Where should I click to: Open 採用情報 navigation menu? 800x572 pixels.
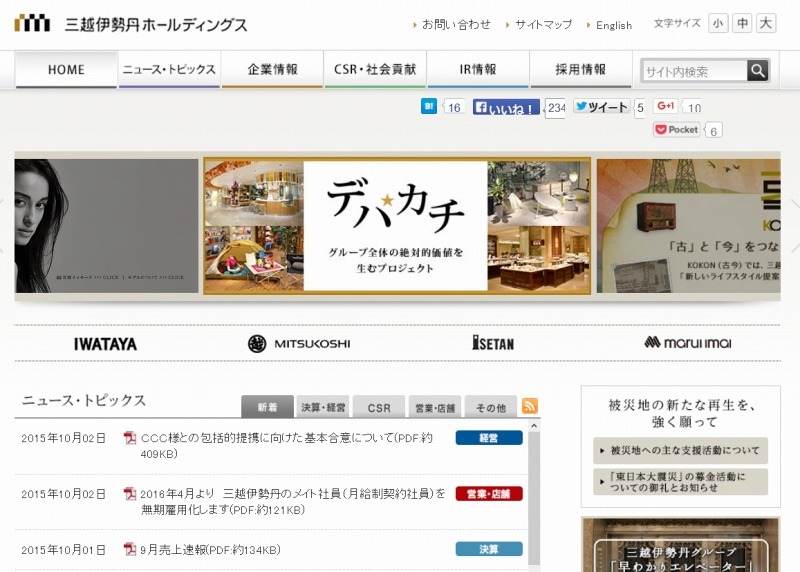click(x=581, y=69)
